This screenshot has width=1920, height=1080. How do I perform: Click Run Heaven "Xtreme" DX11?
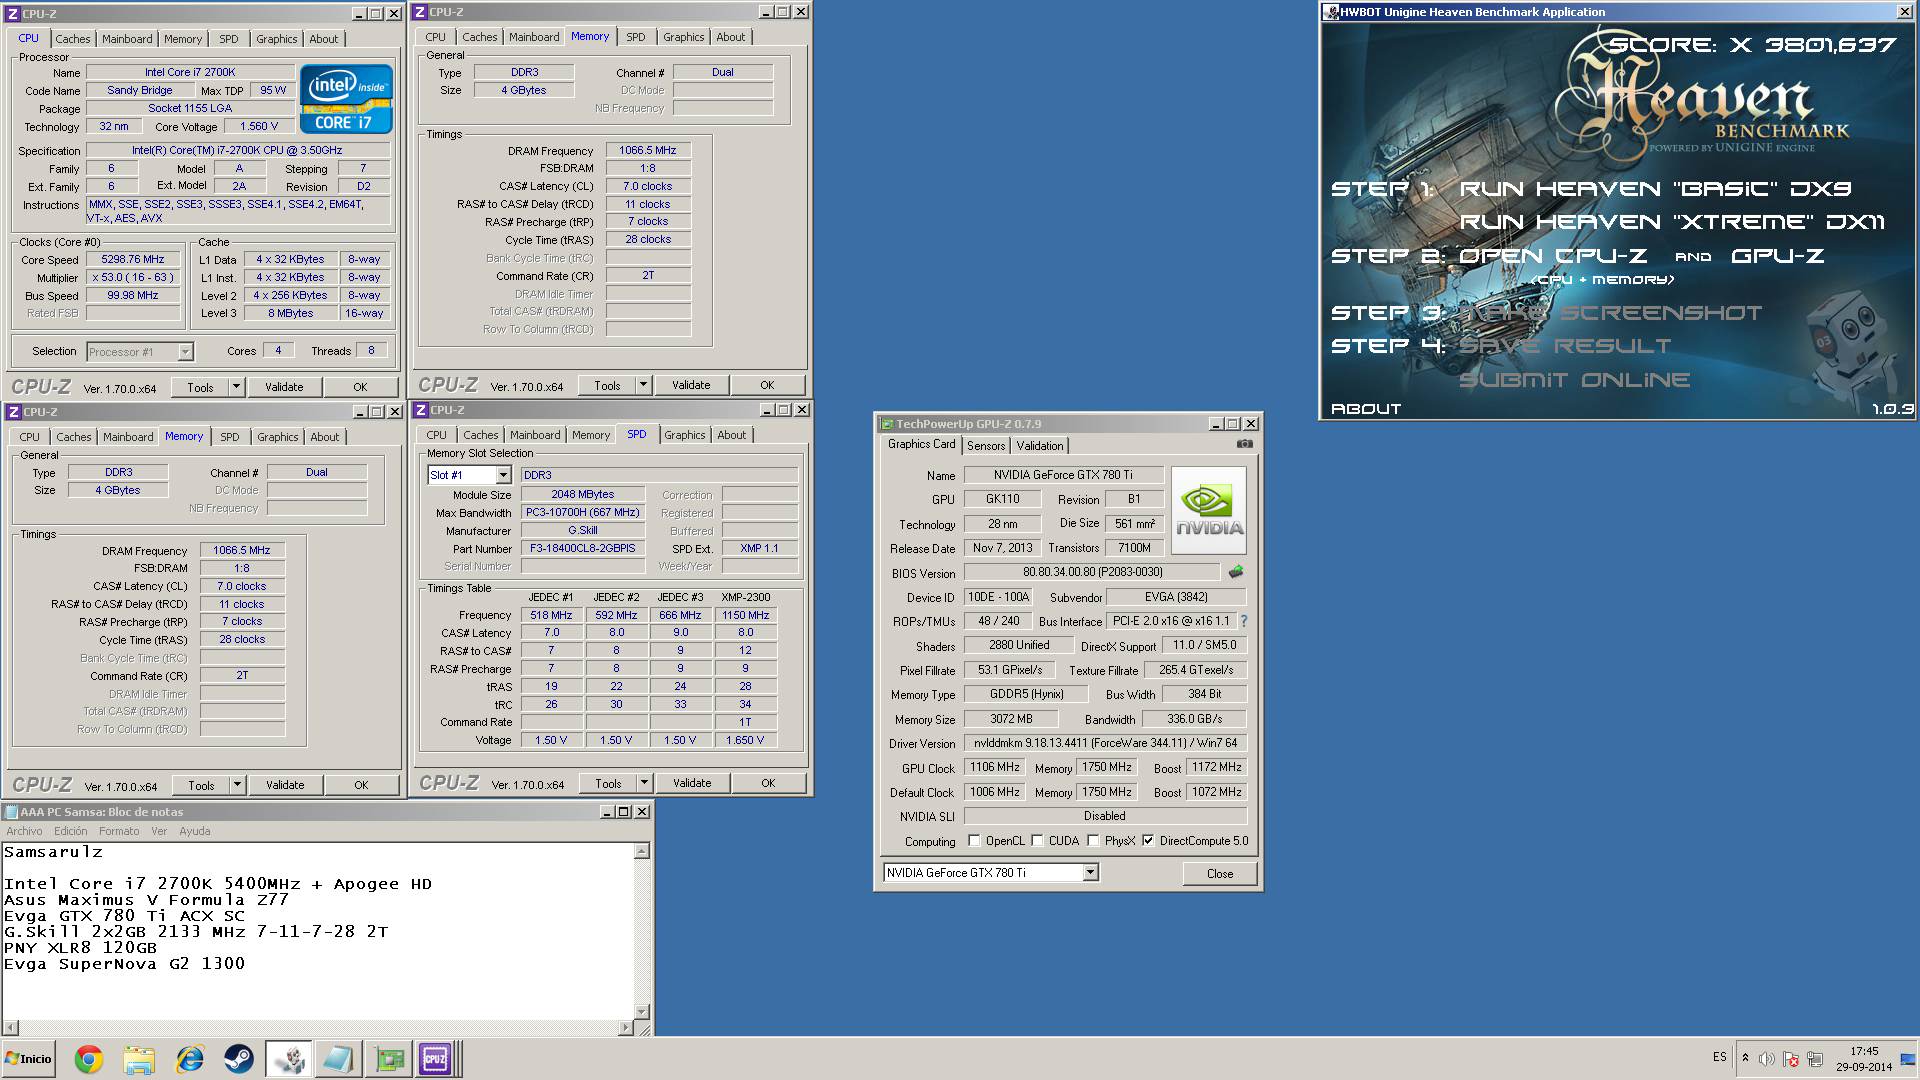click(x=1672, y=222)
